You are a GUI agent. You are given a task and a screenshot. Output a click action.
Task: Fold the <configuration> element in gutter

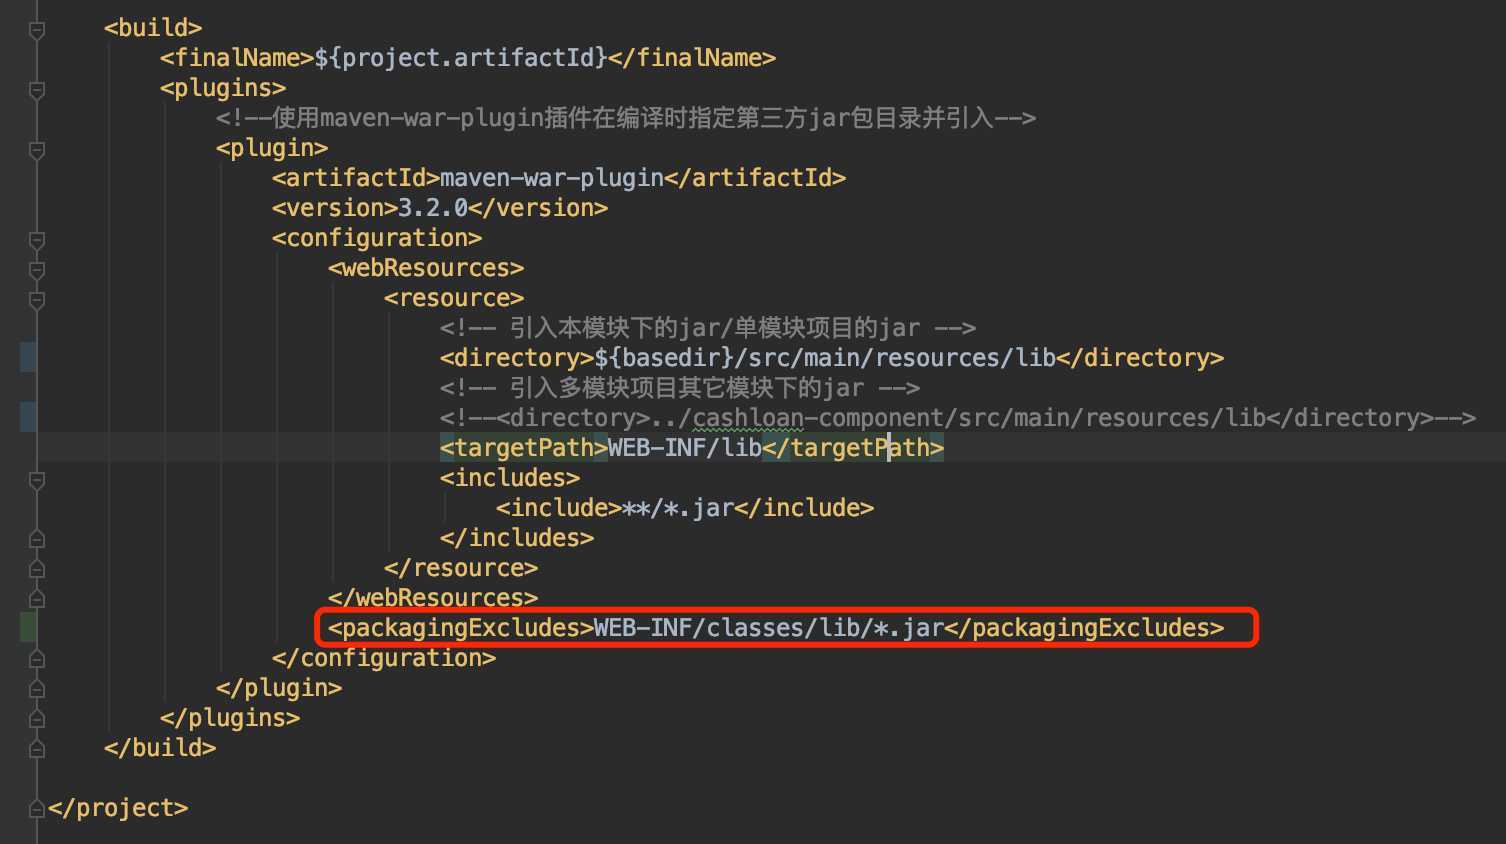coord(37,240)
